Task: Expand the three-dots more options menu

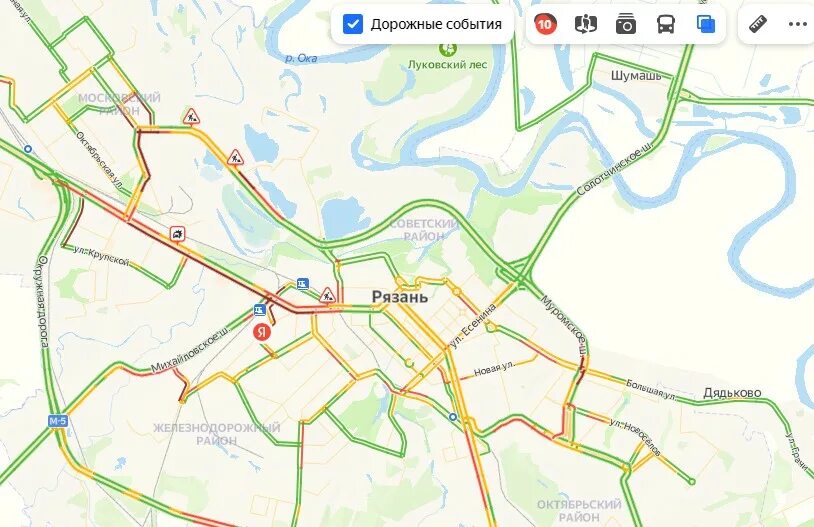Action: coord(797,24)
